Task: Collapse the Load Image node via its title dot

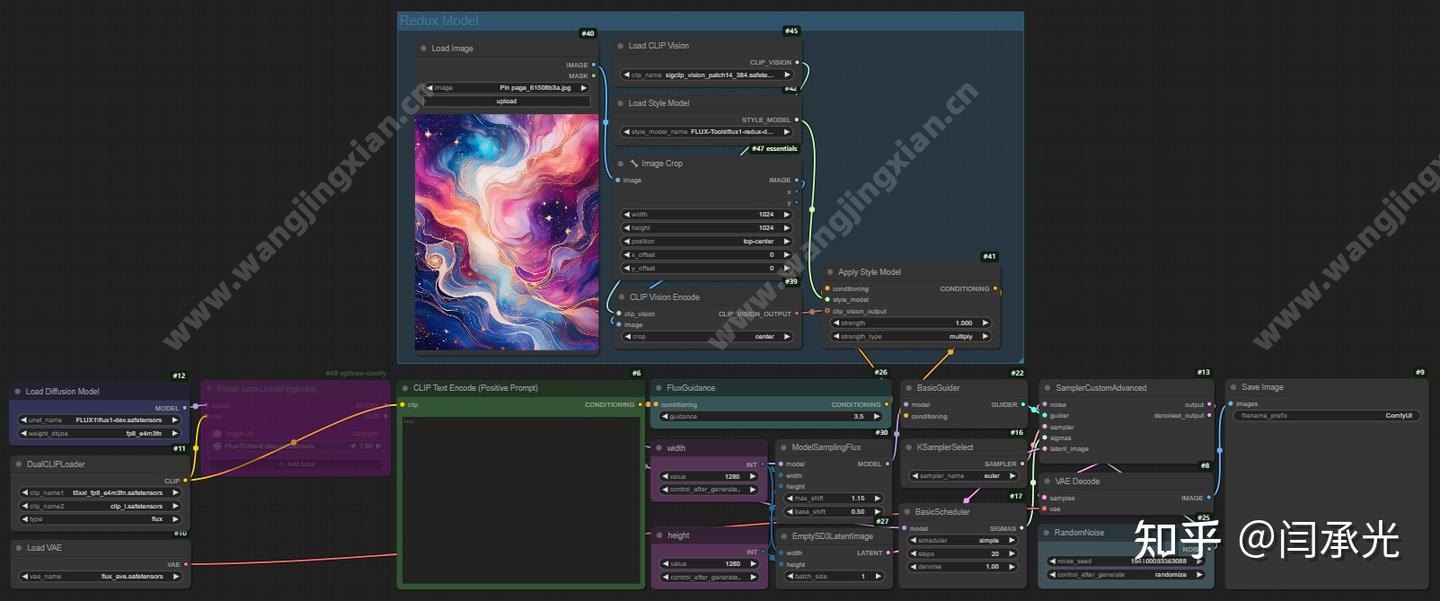Action: [x=424, y=48]
